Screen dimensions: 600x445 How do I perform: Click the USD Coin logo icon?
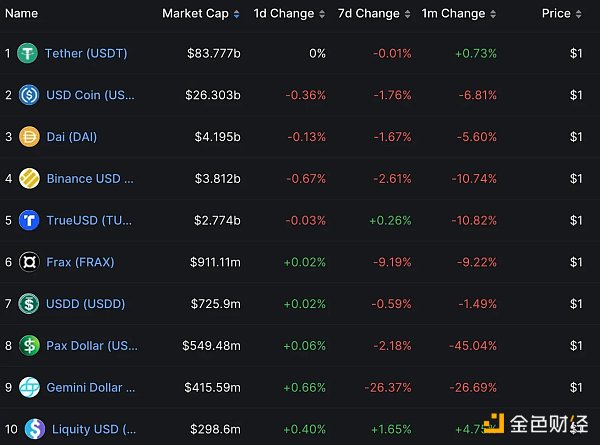click(x=29, y=95)
